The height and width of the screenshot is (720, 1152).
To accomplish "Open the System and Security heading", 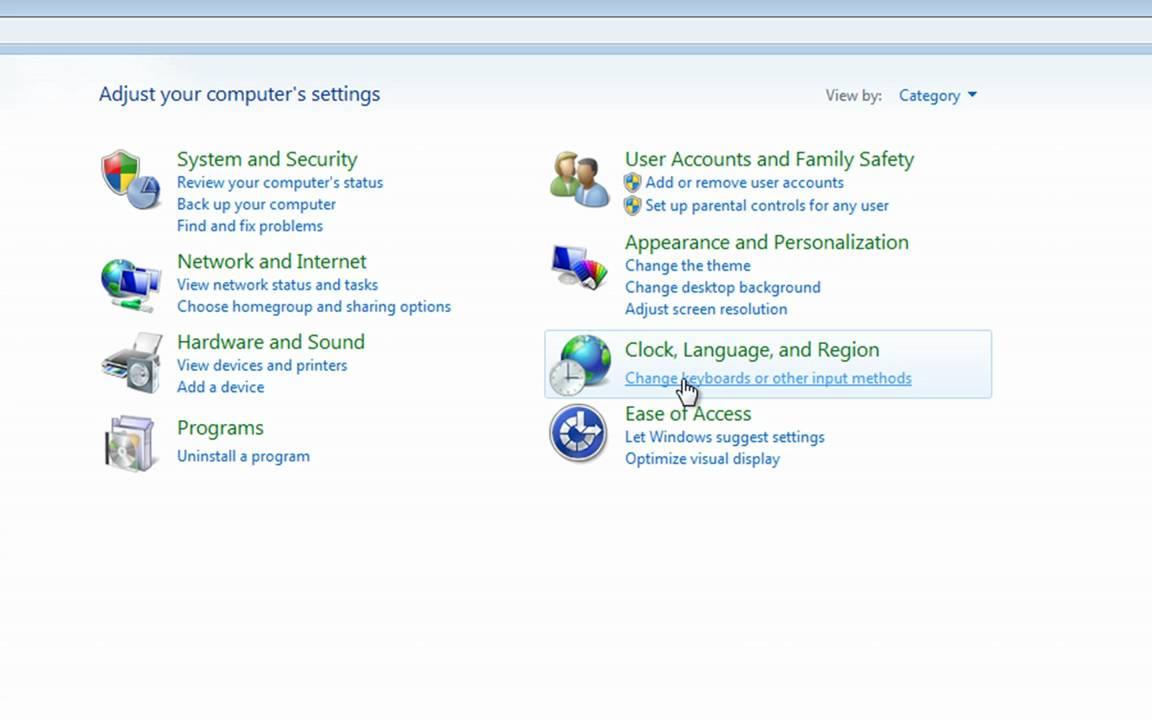I will (x=267, y=159).
